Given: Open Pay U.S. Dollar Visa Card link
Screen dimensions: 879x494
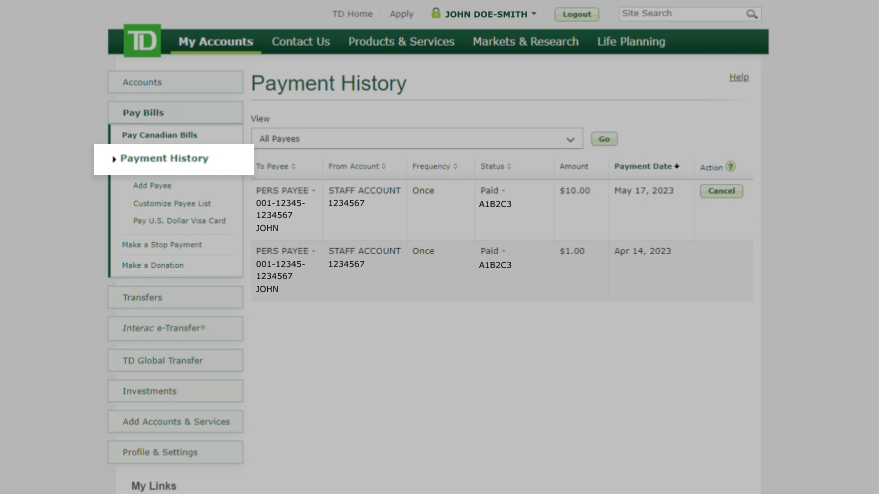Looking at the screenshot, I should click(x=179, y=221).
